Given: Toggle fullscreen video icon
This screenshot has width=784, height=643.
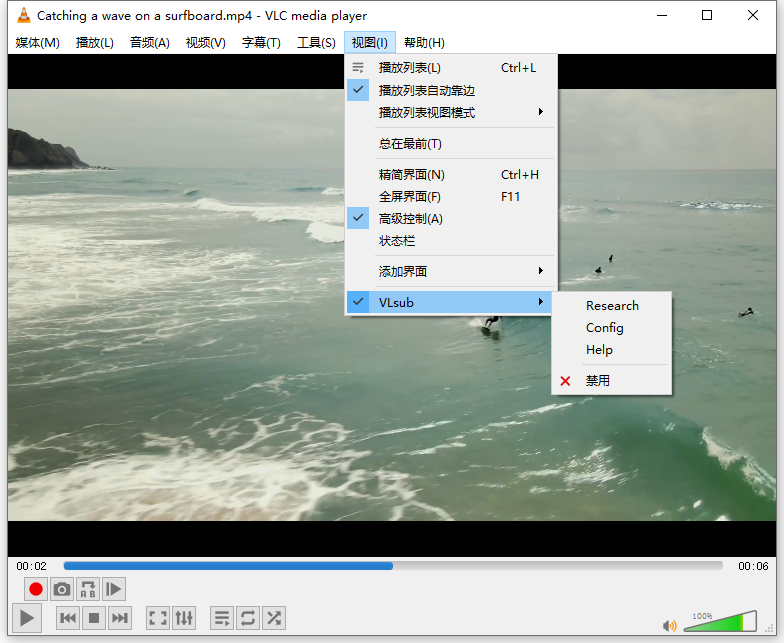Looking at the screenshot, I should click(158, 618).
